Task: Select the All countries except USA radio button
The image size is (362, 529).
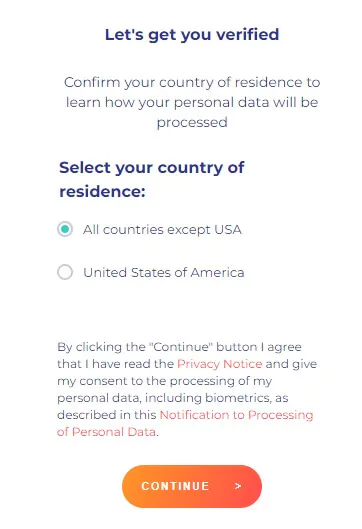Action: tap(65, 229)
